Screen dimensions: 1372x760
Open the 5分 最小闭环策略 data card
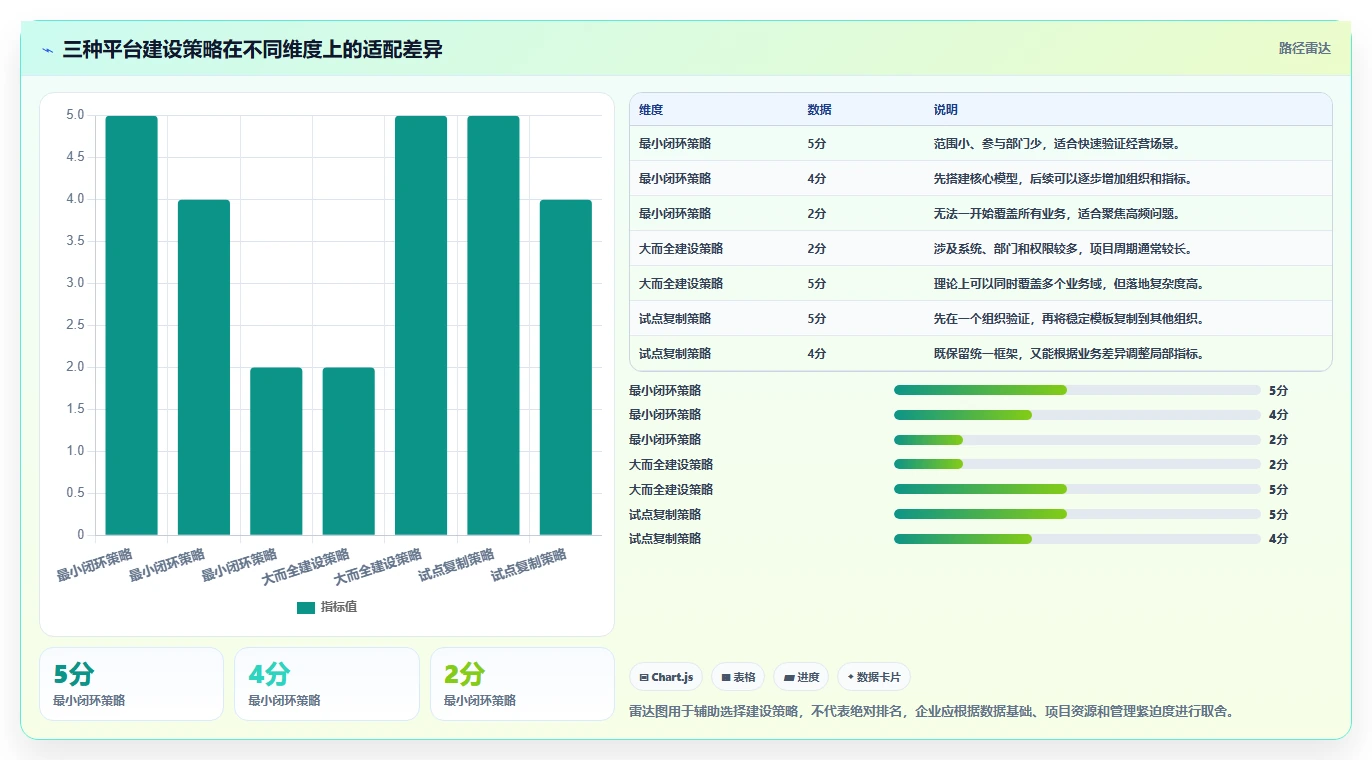[131, 684]
